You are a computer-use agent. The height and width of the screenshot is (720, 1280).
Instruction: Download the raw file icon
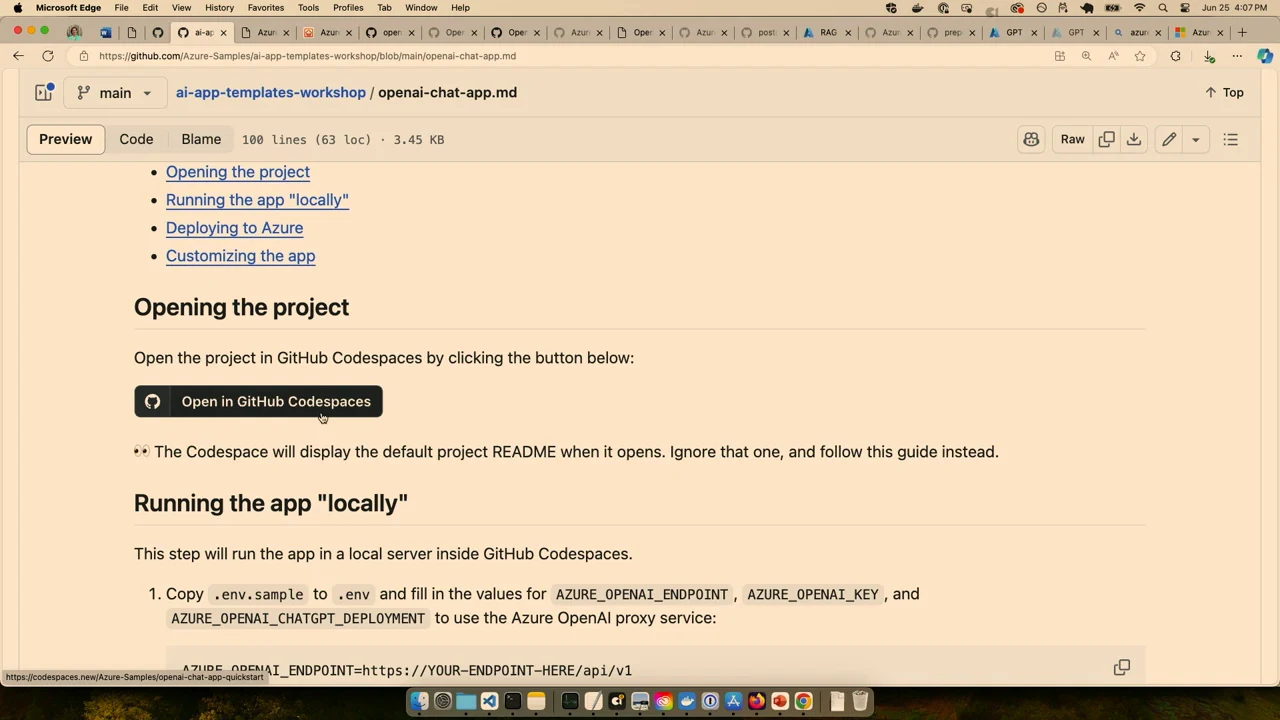tap(1134, 139)
